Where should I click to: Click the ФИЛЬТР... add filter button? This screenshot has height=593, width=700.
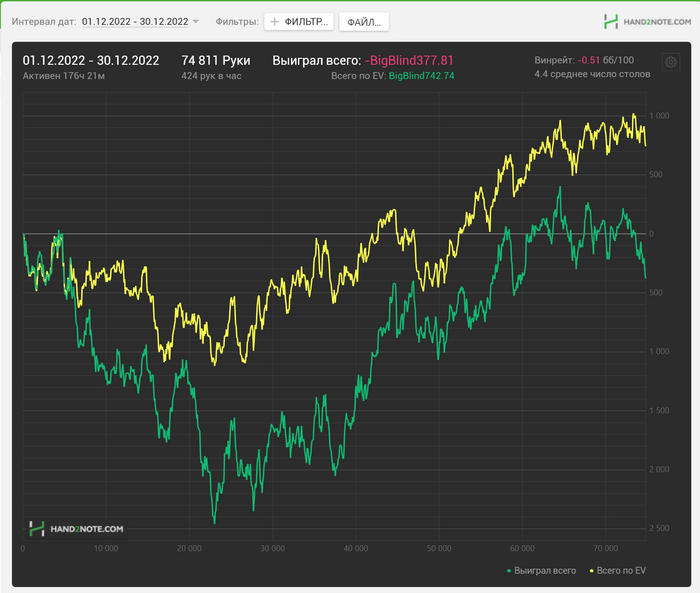pos(299,21)
